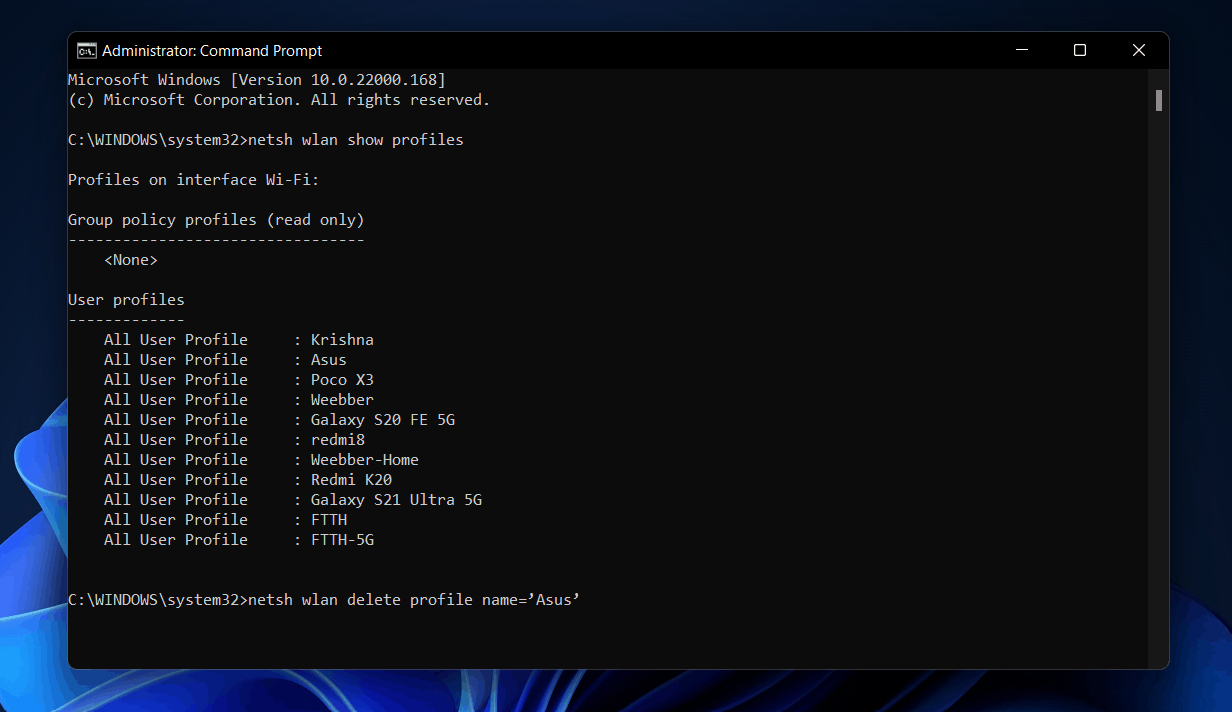This screenshot has width=1232, height=712.
Task: Click the 'Profiles on interface Wi-Fi:' line
Action: click(x=193, y=180)
